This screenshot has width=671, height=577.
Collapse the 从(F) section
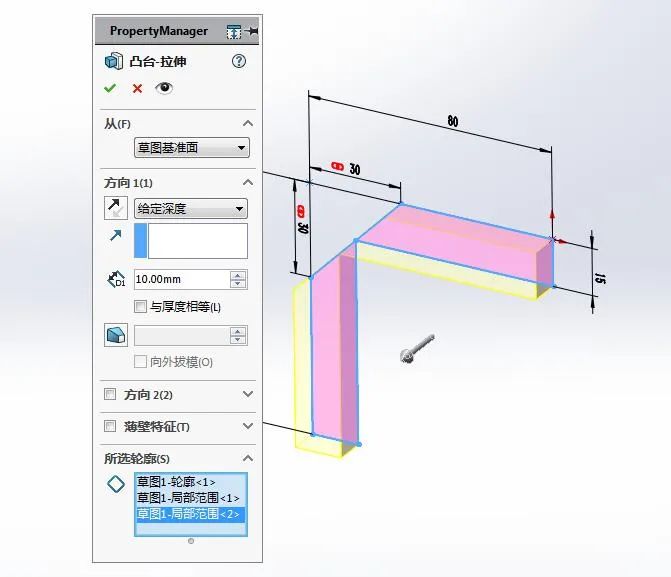pos(248,123)
